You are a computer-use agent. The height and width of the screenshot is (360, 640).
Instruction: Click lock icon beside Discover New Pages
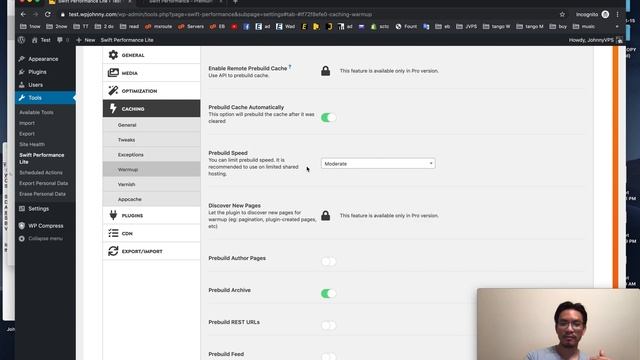pyautogui.click(x=325, y=216)
